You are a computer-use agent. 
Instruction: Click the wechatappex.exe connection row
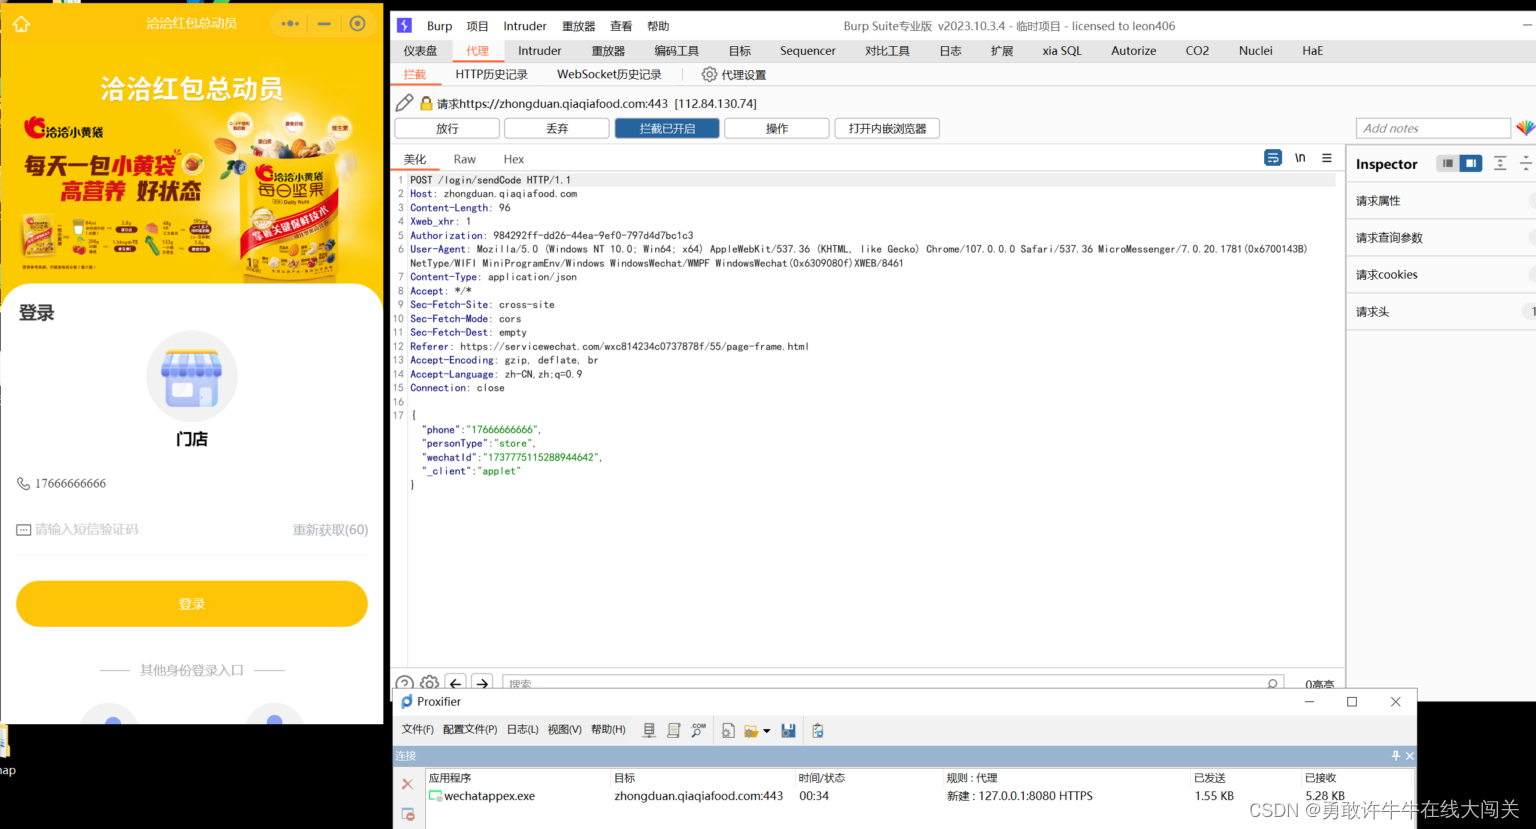[918, 796]
